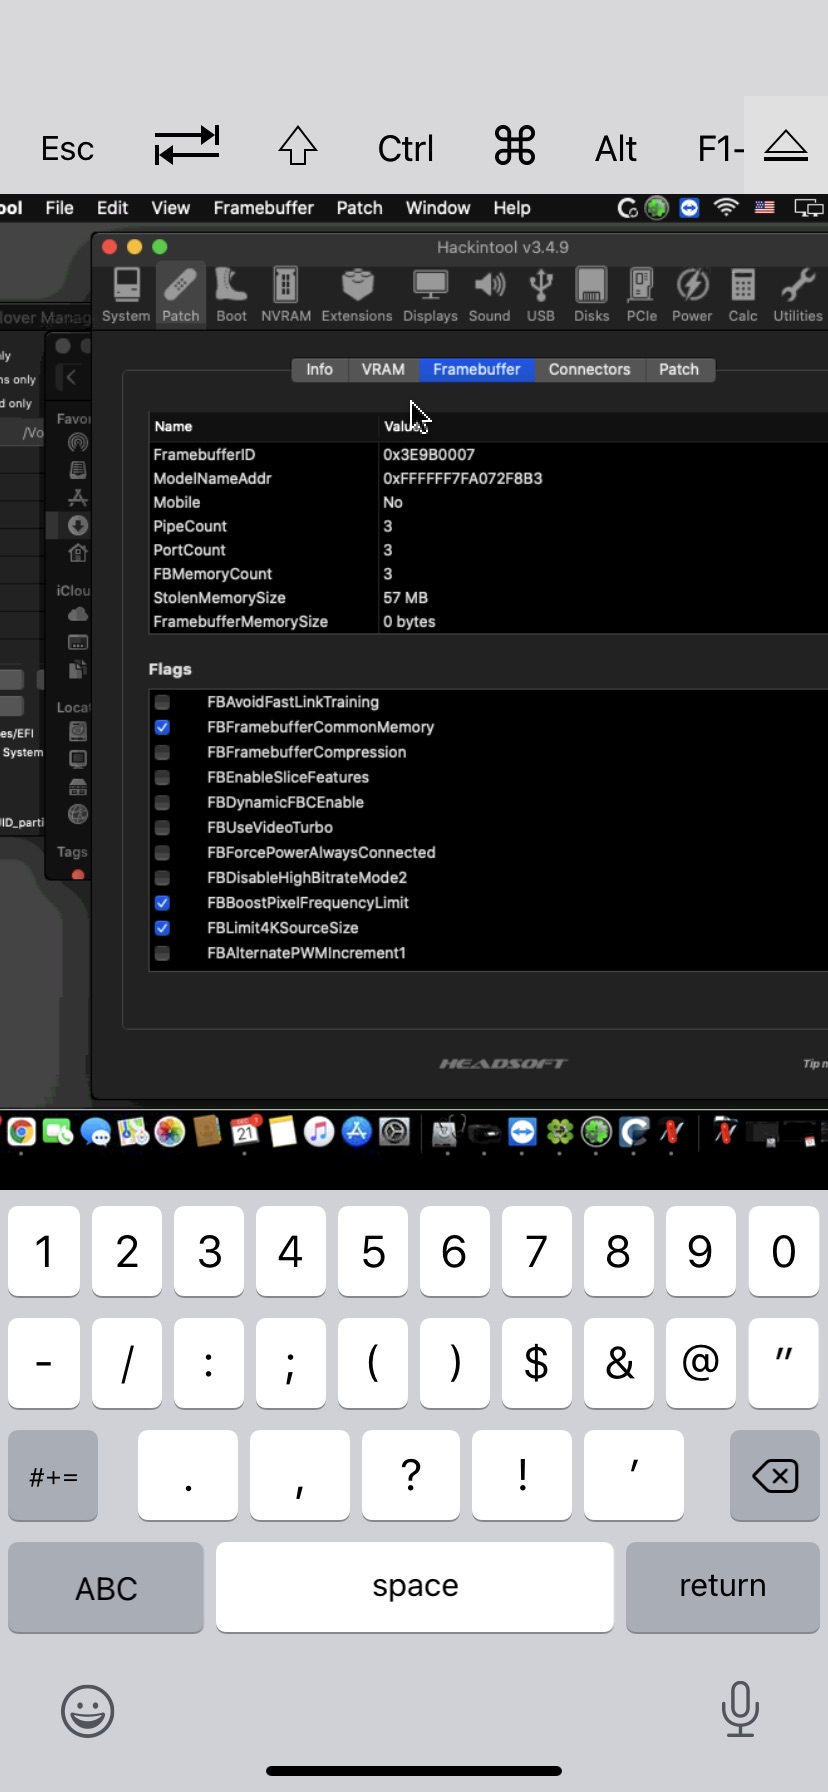Open the PCIe toolbar icon
The width and height of the screenshot is (828, 1792).
[x=641, y=295]
